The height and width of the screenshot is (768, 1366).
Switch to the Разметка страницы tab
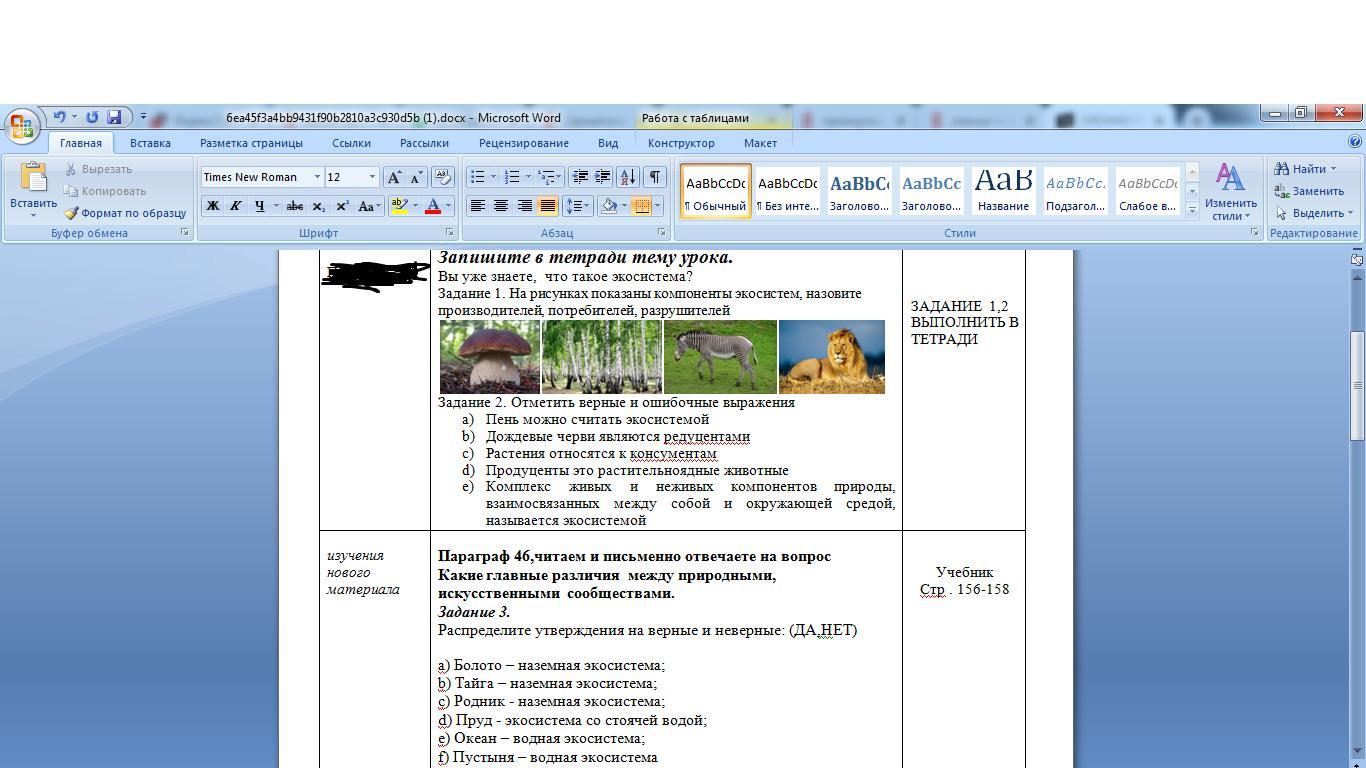coord(251,143)
